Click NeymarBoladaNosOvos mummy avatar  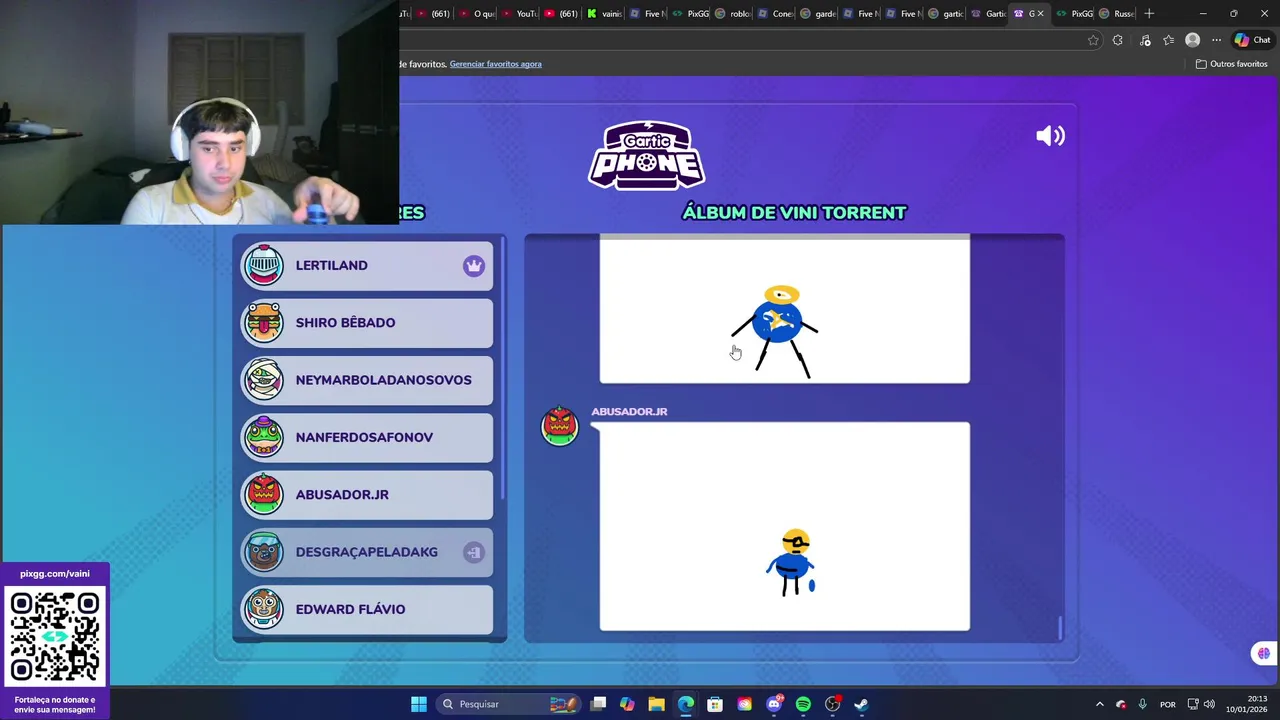click(264, 380)
